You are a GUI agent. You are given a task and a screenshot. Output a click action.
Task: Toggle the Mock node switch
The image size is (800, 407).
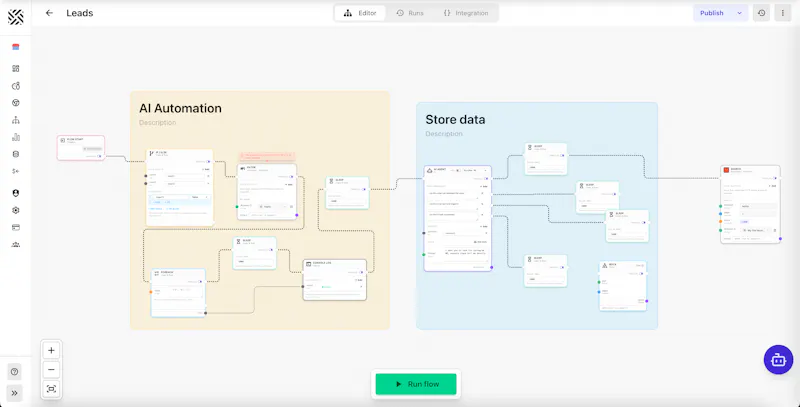(x=642, y=274)
